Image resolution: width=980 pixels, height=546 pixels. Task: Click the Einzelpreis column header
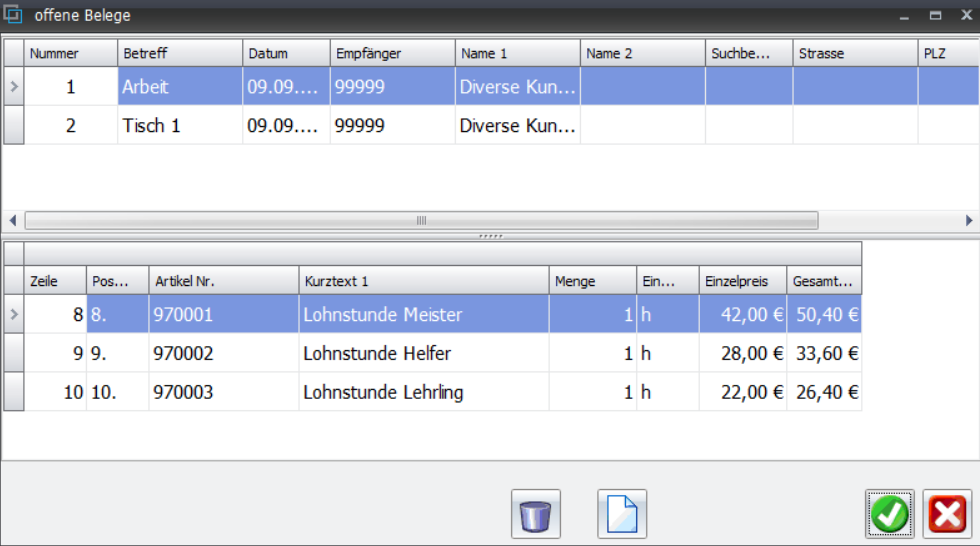(742, 282)
